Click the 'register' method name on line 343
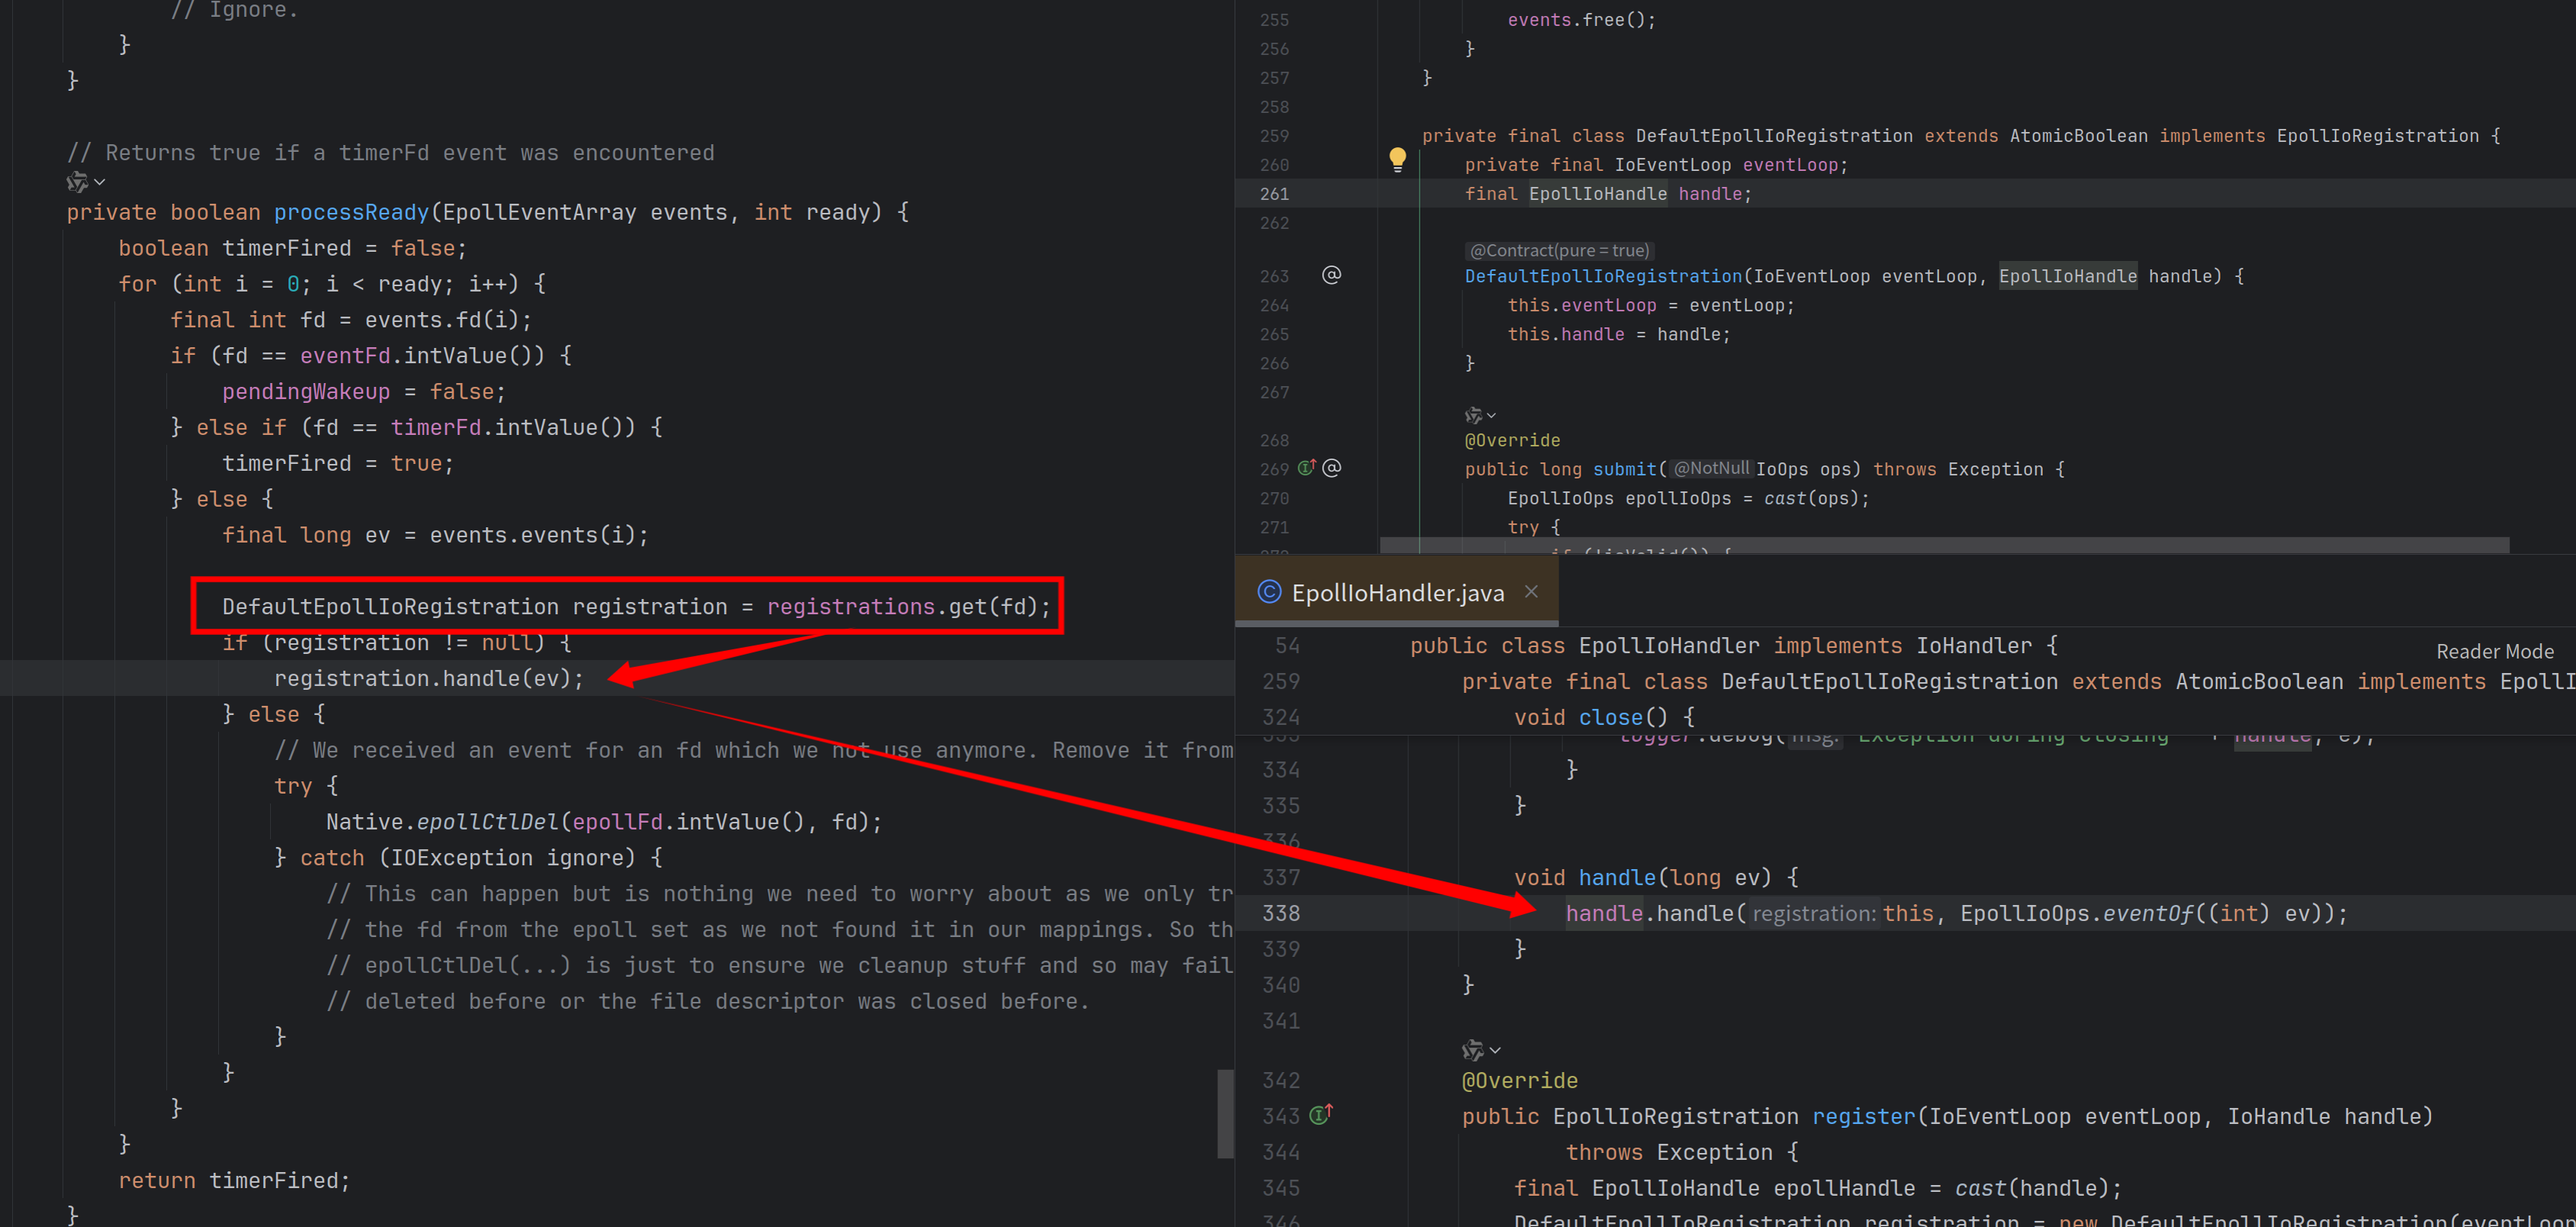 coord(1863,1117)
